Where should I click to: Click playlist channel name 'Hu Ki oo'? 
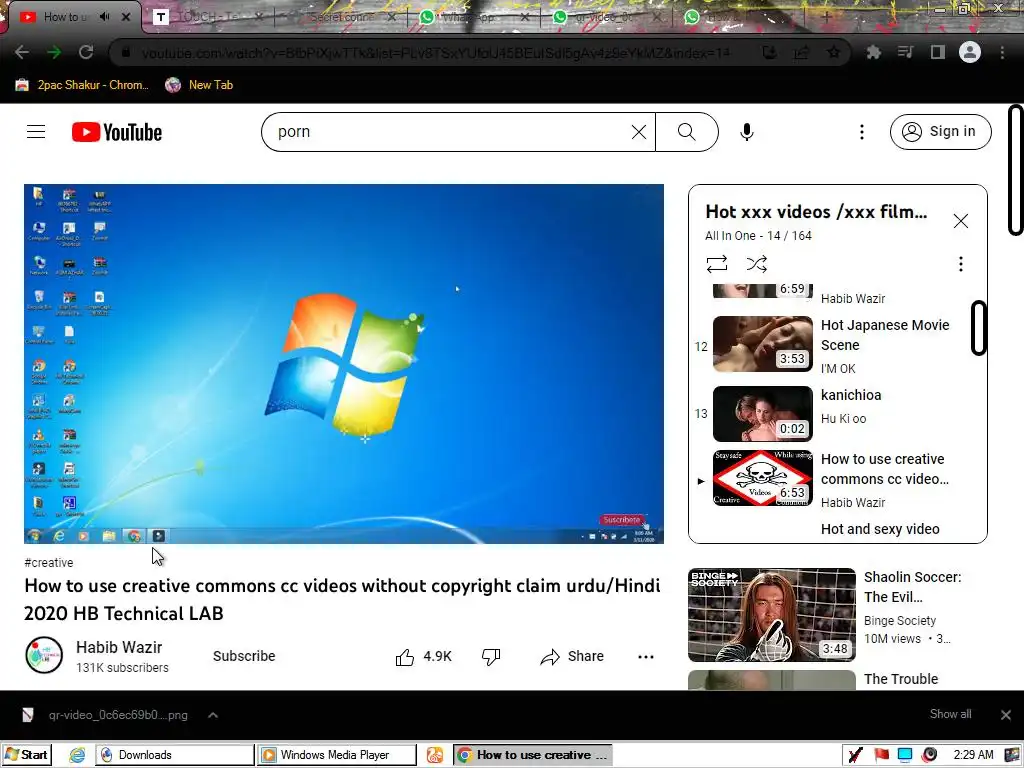pos(843,419)
